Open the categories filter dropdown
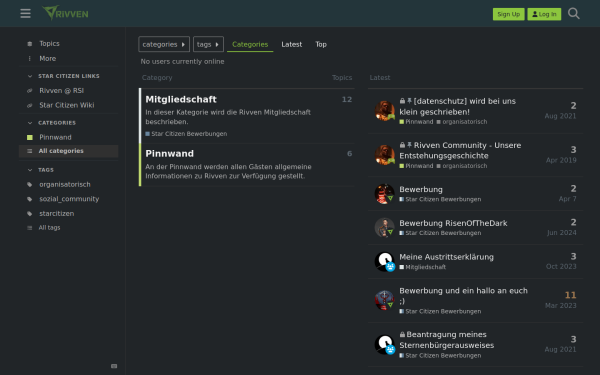 pyautogui.click(x=164, y=44)
